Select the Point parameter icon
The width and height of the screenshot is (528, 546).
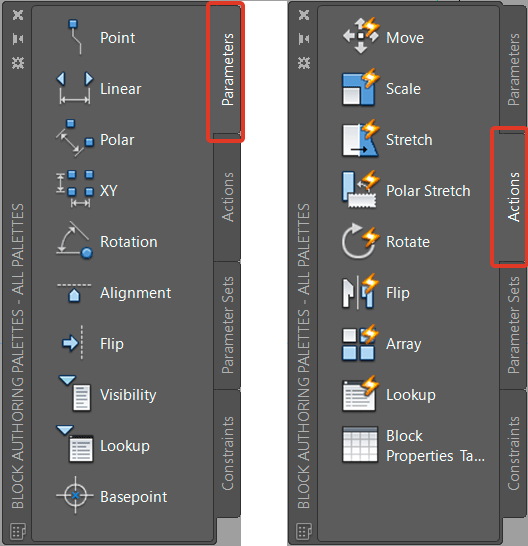coord(75,37)
